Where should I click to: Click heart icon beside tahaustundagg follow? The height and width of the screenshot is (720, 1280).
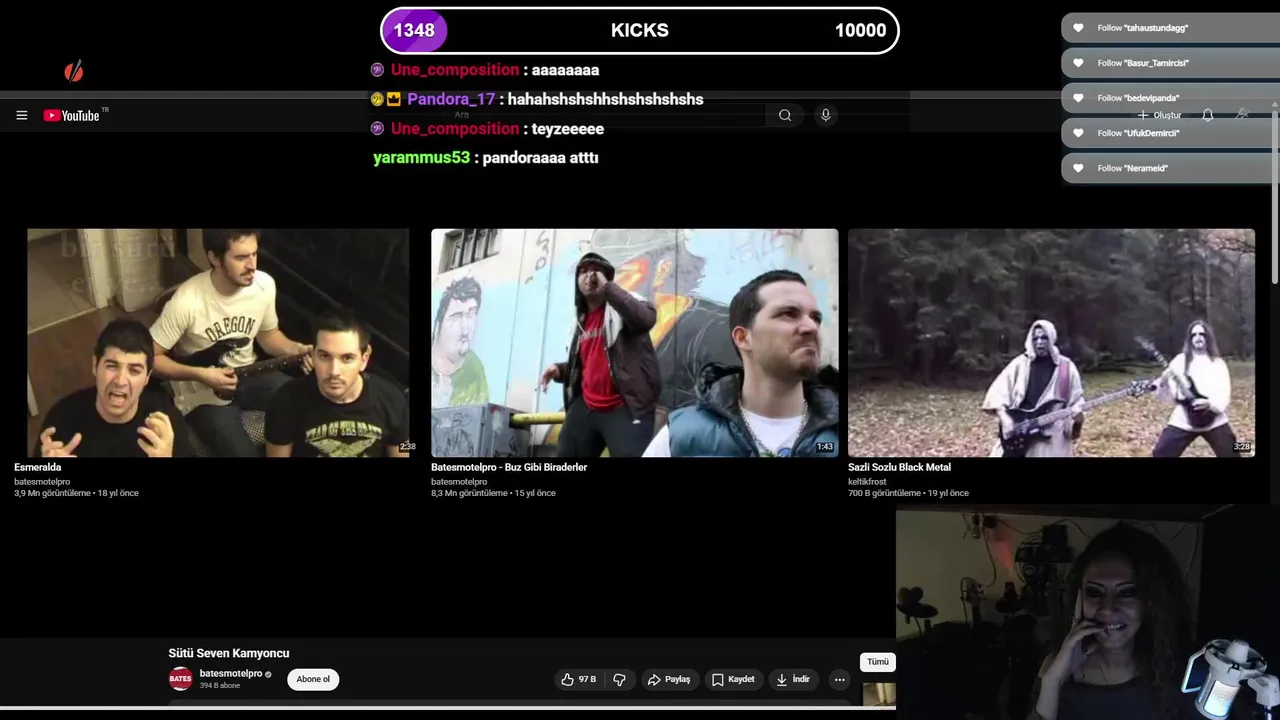1078,28
